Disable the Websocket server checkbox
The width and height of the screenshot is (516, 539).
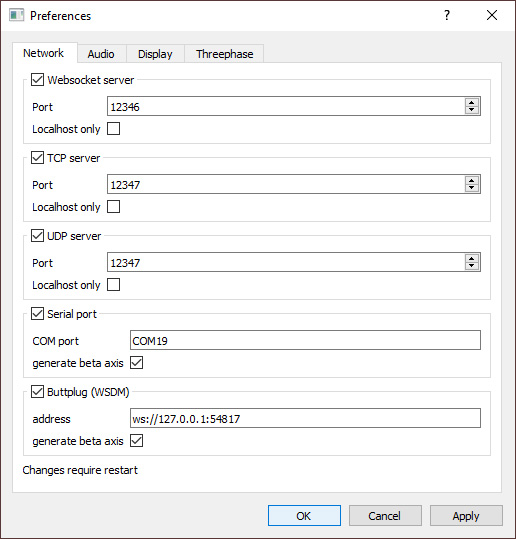(37, 80)
